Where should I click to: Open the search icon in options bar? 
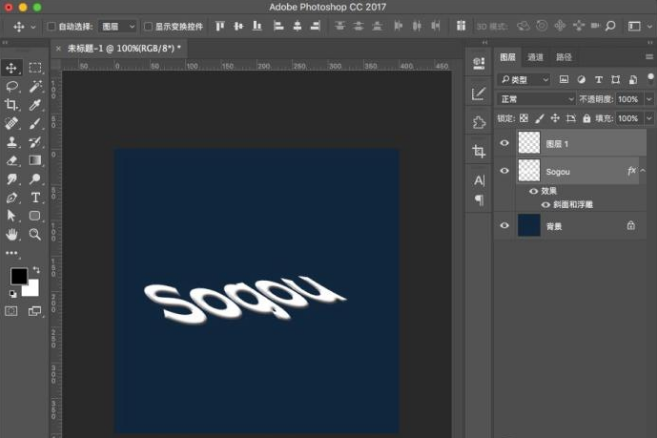610,26
